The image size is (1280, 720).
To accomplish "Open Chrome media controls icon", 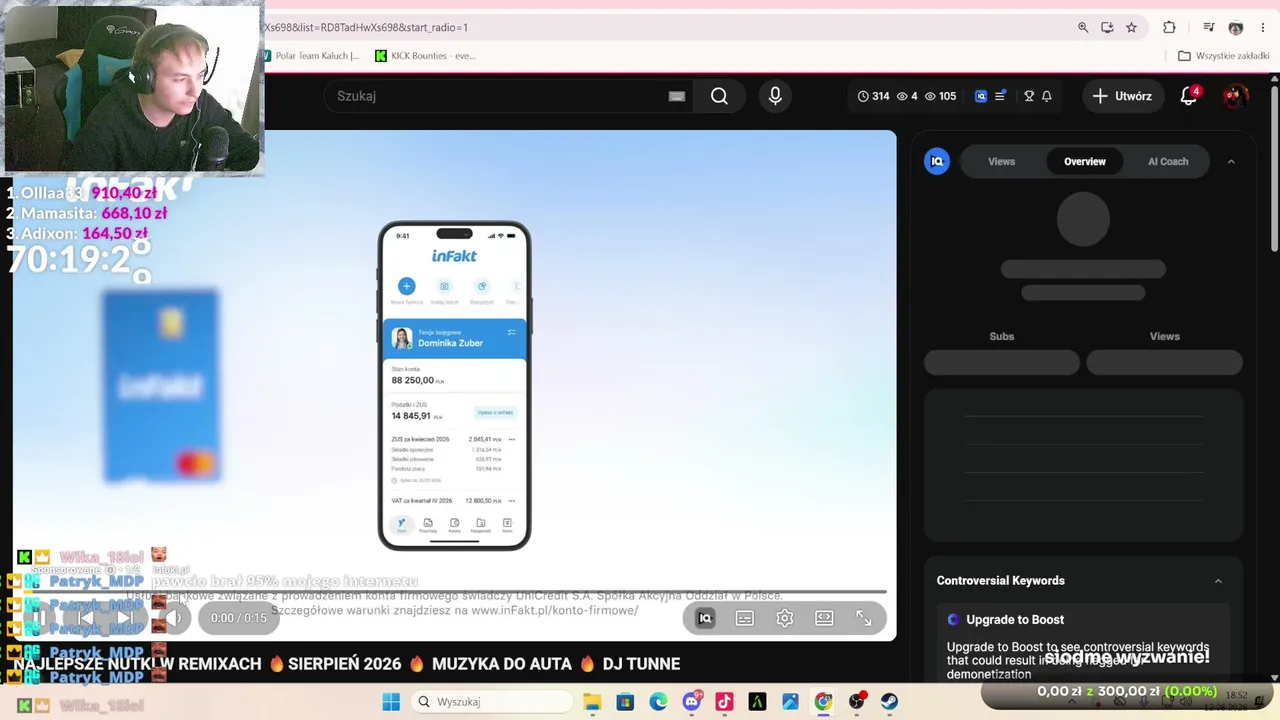I will tap(1209, 27).
